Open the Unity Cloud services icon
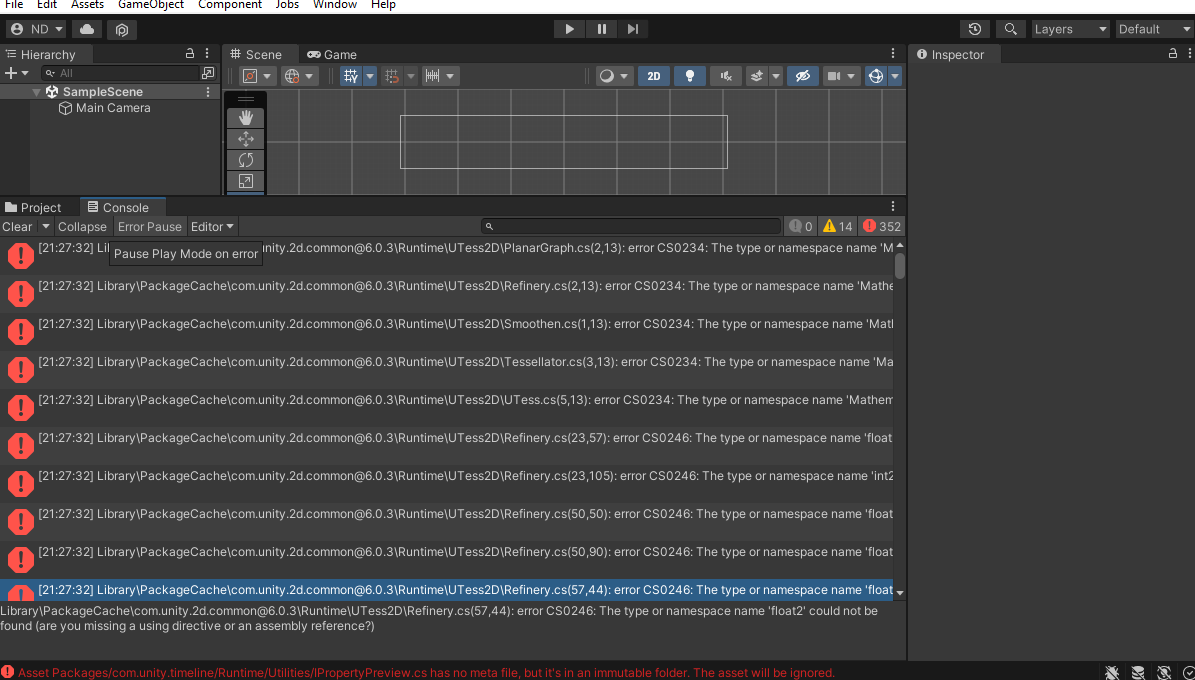Image resolution: width=1195 pixels, height=680 pixels. point(87,29)
